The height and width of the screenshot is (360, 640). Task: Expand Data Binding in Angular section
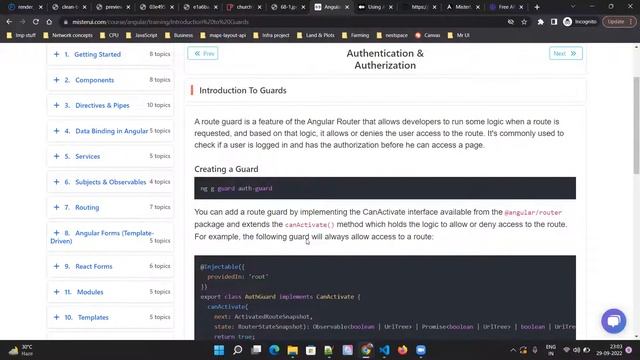coord(110,131)
